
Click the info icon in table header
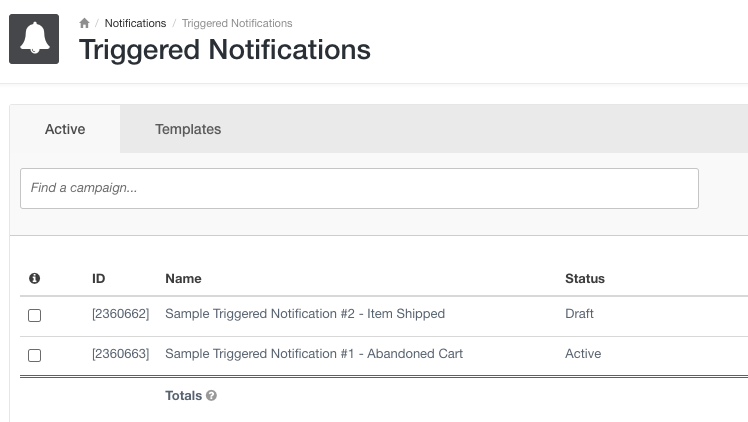coord(34,278)
